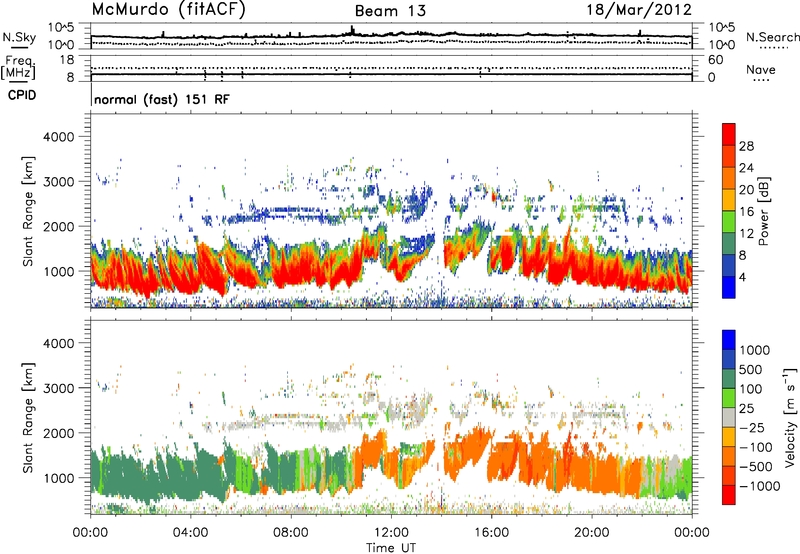
Task: Click the '4000' tick on power panel
Action: tap(58, 137)
